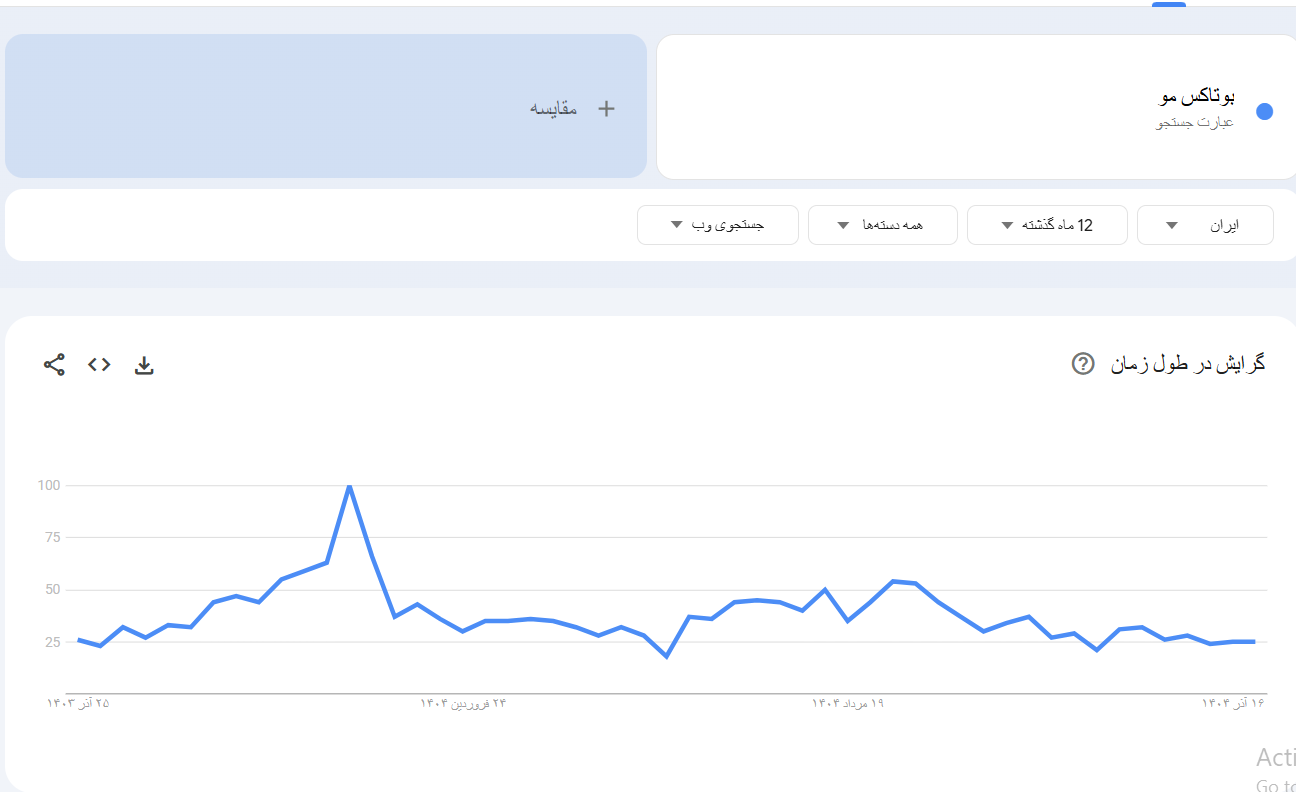Click the chart peak at value 100

pyautogui.click(x=349, y=486)
